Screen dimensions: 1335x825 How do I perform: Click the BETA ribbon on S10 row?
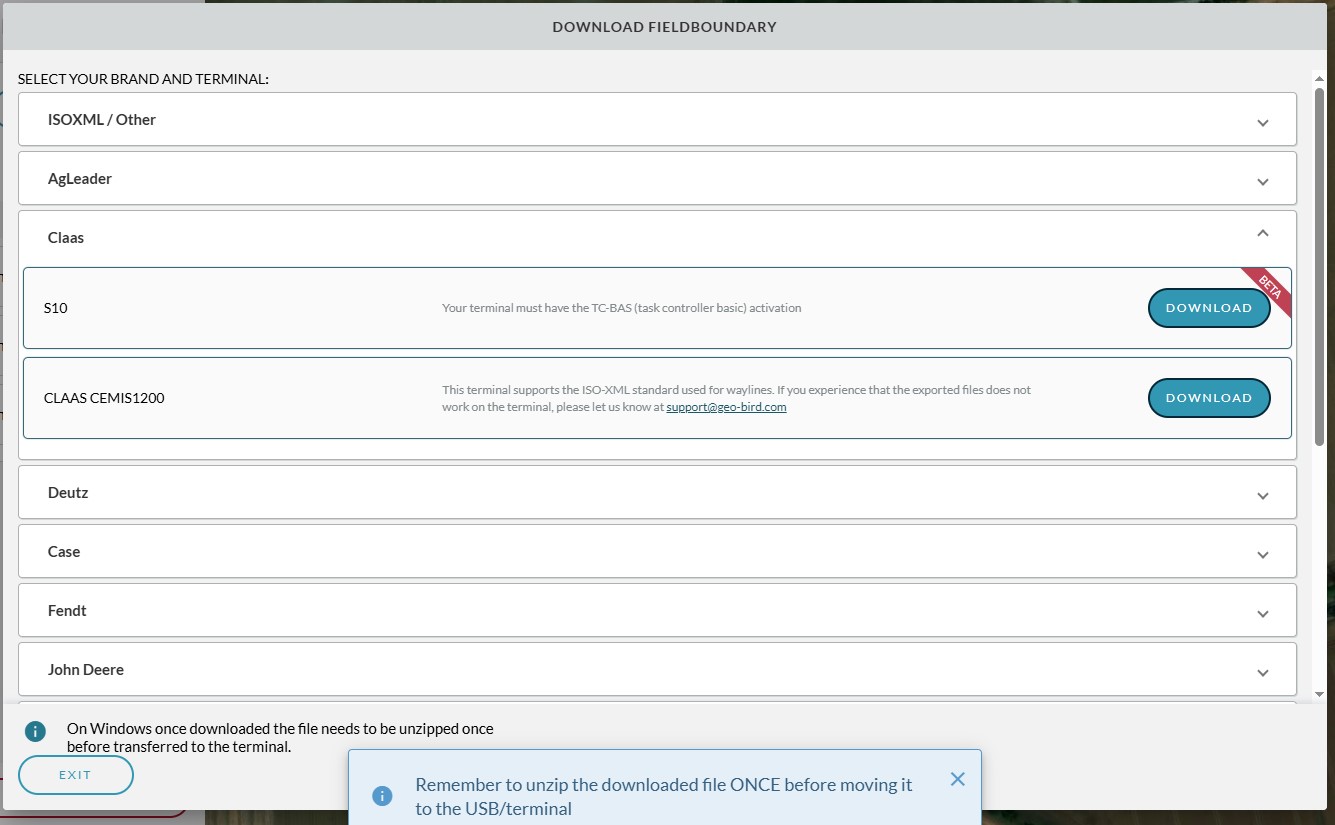(1268, 289)
